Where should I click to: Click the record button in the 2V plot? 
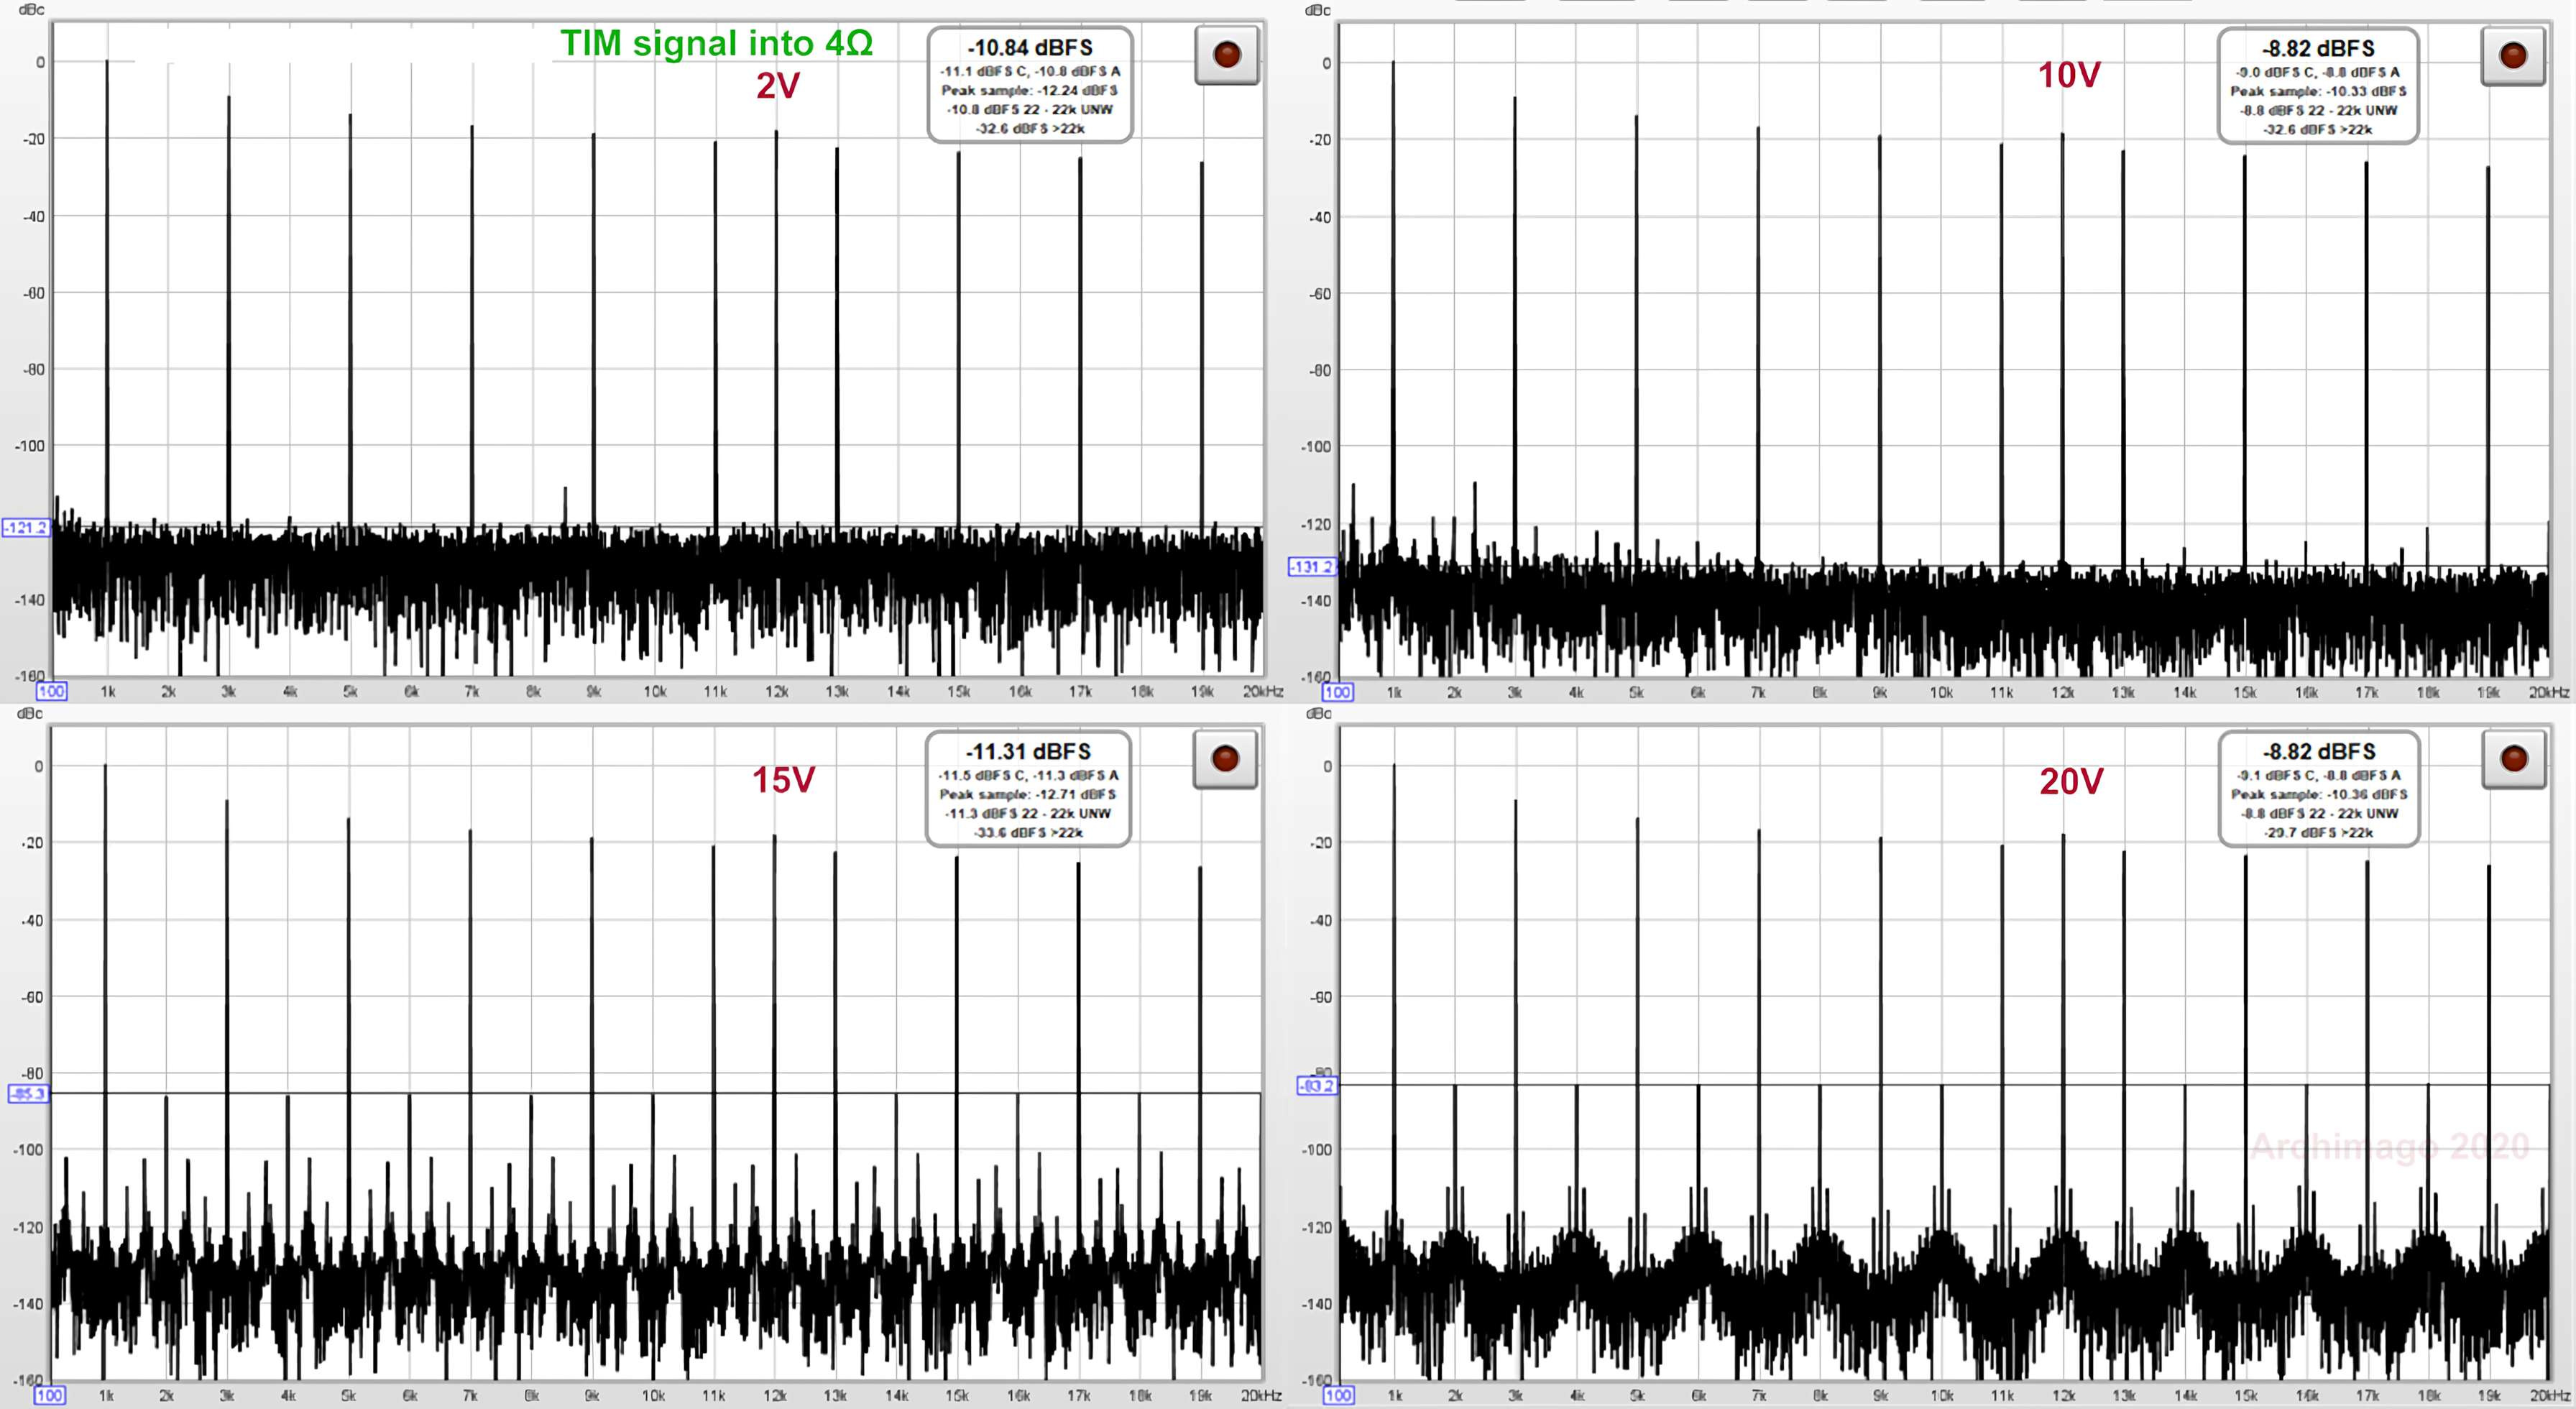1226,55
